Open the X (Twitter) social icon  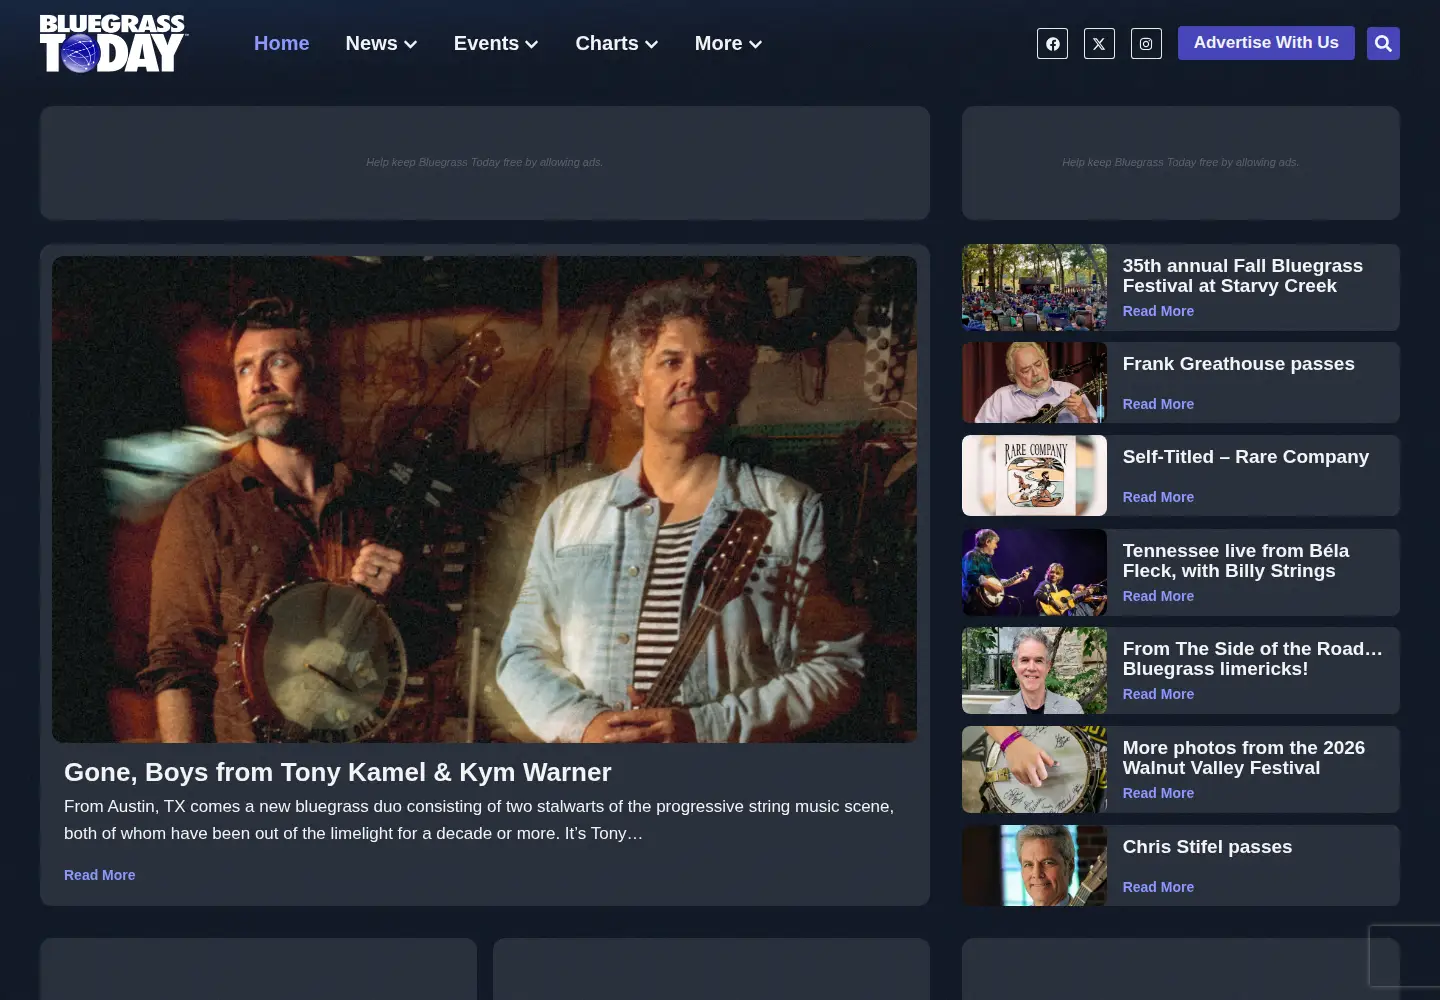pyautogui.click(x=1099, y=43)
